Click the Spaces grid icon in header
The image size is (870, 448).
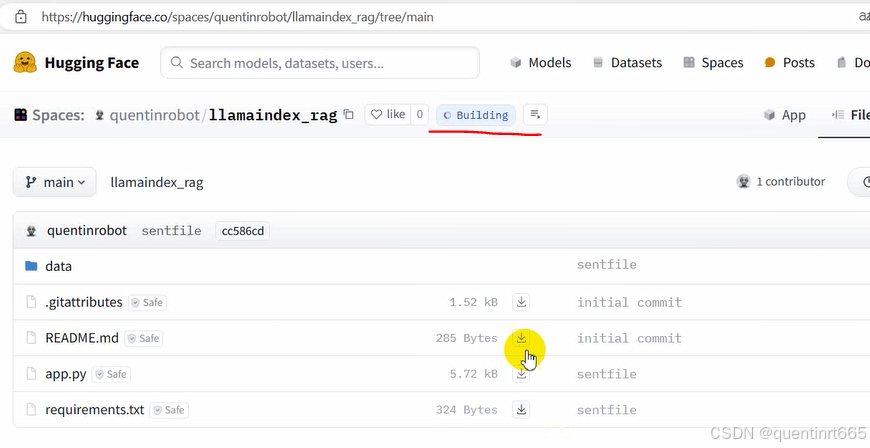click(21, 115)
